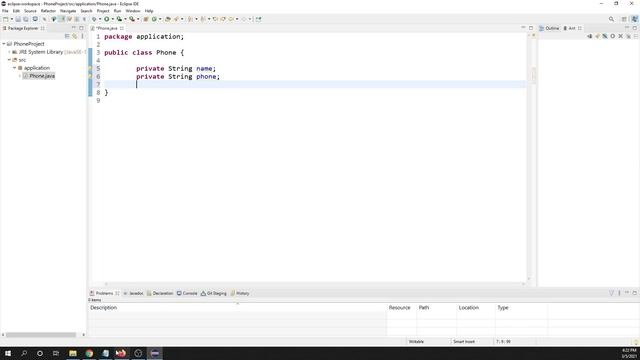Image resolution: width=640 pixels, height=360 pixels.
Task: Open Windows Start menu
Action: click(x=8, y=353)
